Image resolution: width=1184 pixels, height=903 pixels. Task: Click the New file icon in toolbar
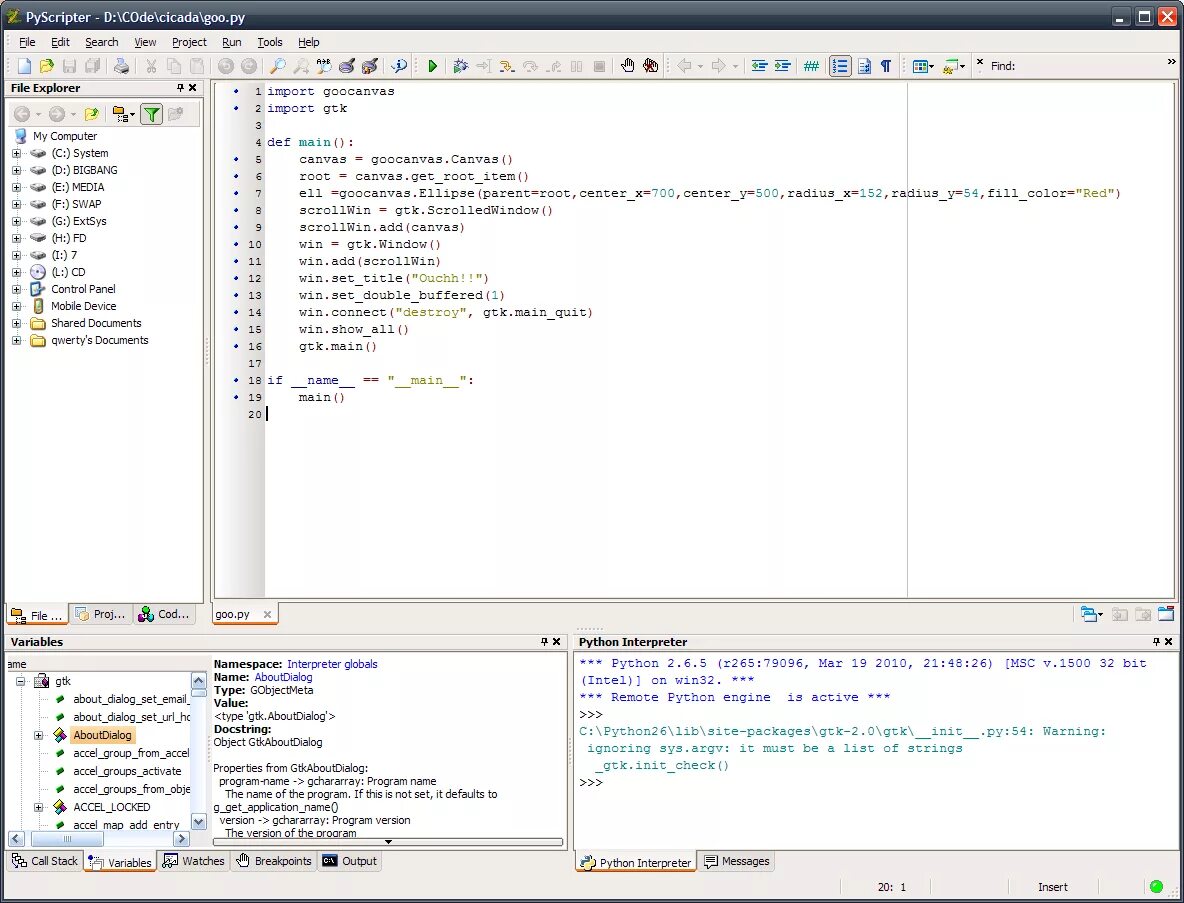coord(24,66)
